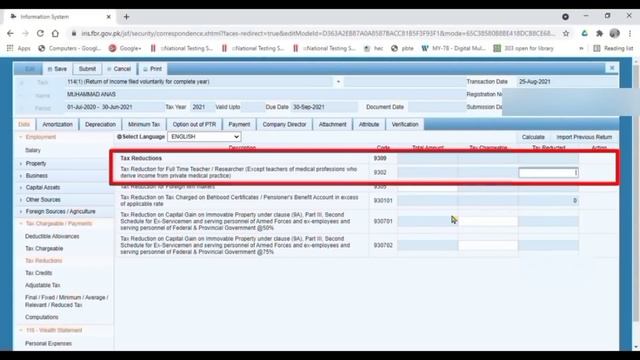This screenshot has width=640, height=360.
Task: Open Tax Reductions sidebar item
Action: click(x=44, y=260)
